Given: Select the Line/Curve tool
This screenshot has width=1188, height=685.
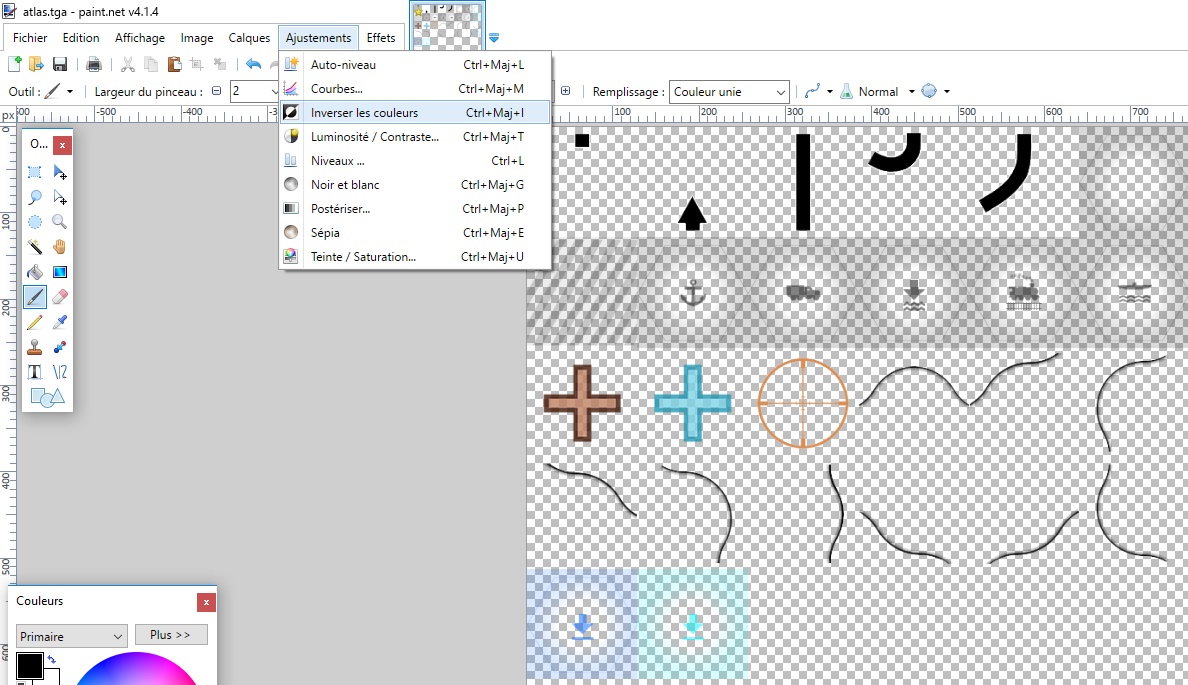Looking at the screenshot, I should click(x=60, y=371).
